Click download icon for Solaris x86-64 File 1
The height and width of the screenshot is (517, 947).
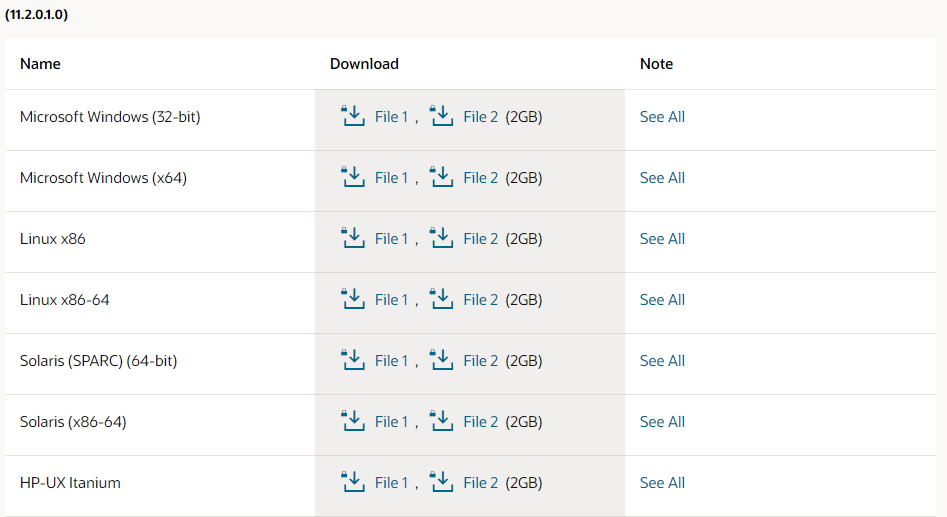pyautogui.click(x=353, y=420)
